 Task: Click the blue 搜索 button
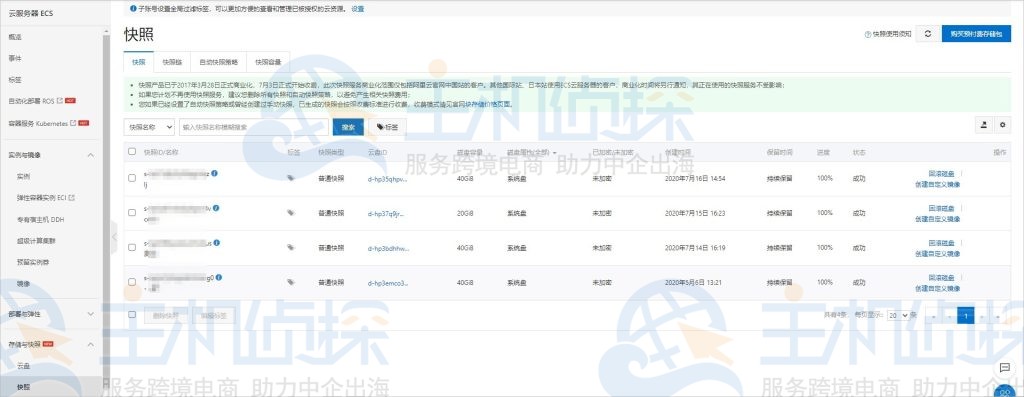[348, 127]
